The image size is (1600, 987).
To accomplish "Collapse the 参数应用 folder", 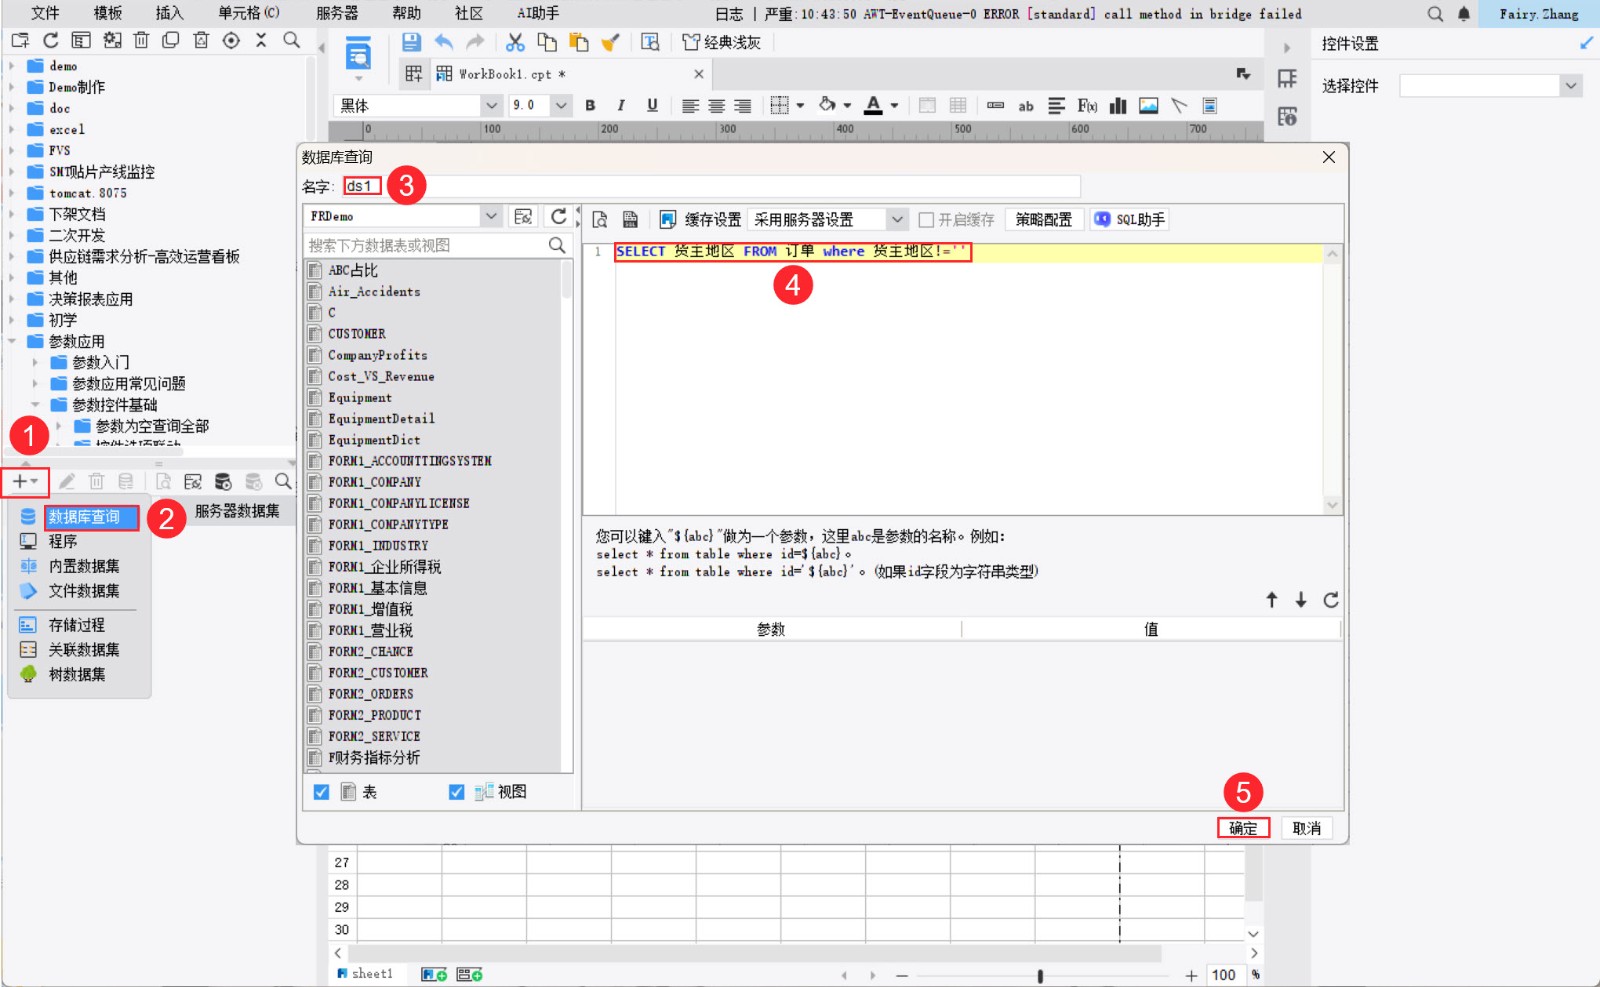I will point(11,341).
